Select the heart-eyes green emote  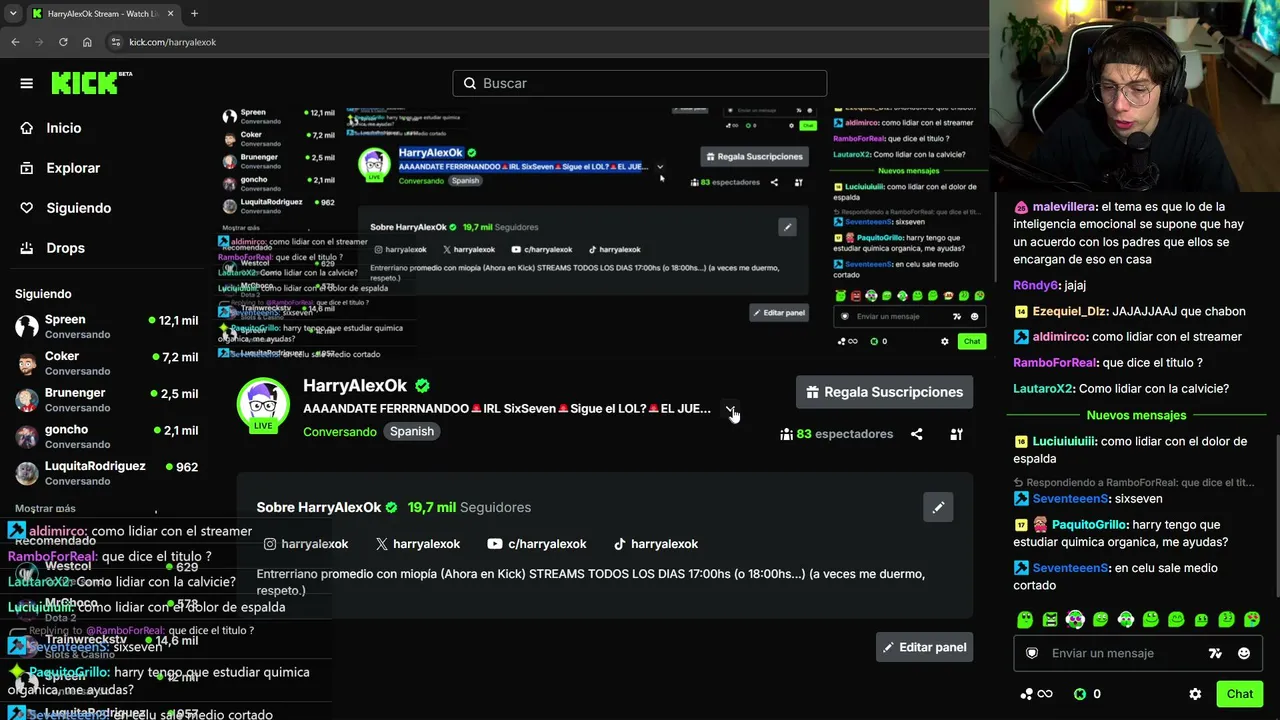tap(1252, 620)
